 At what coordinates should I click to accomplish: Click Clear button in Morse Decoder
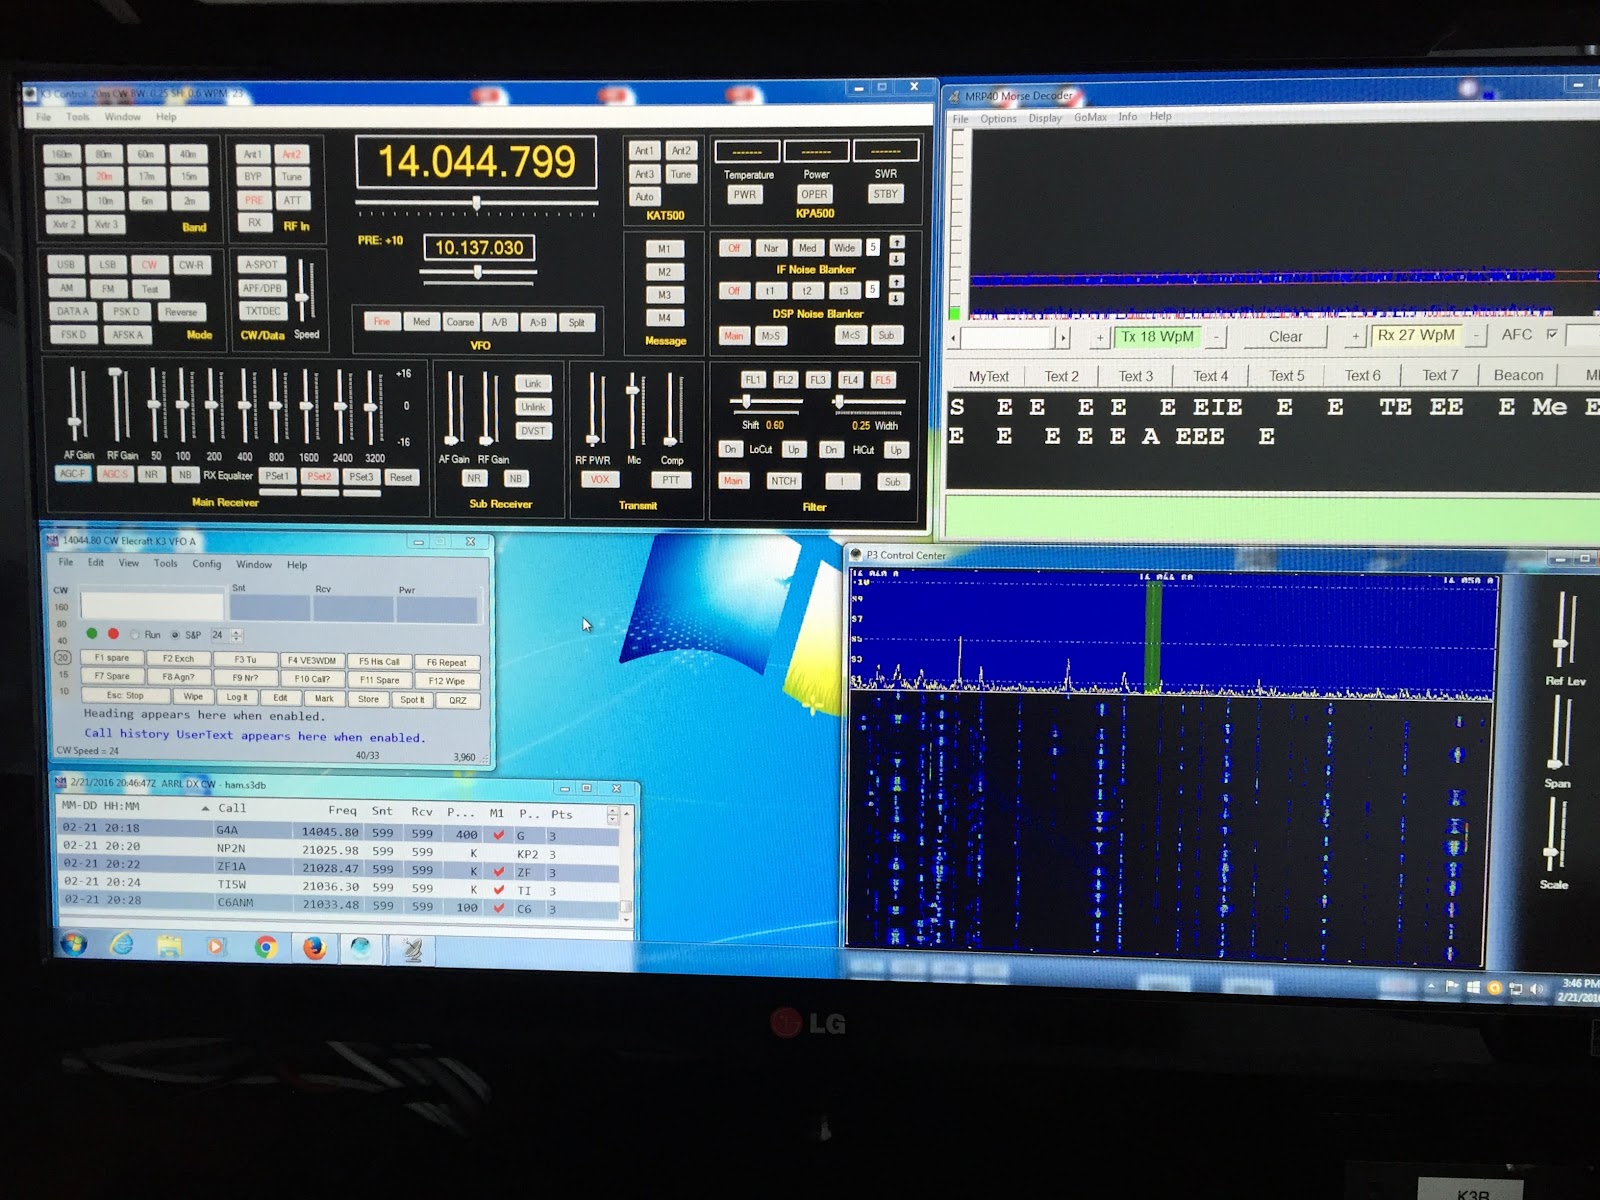click(1285, 337)
